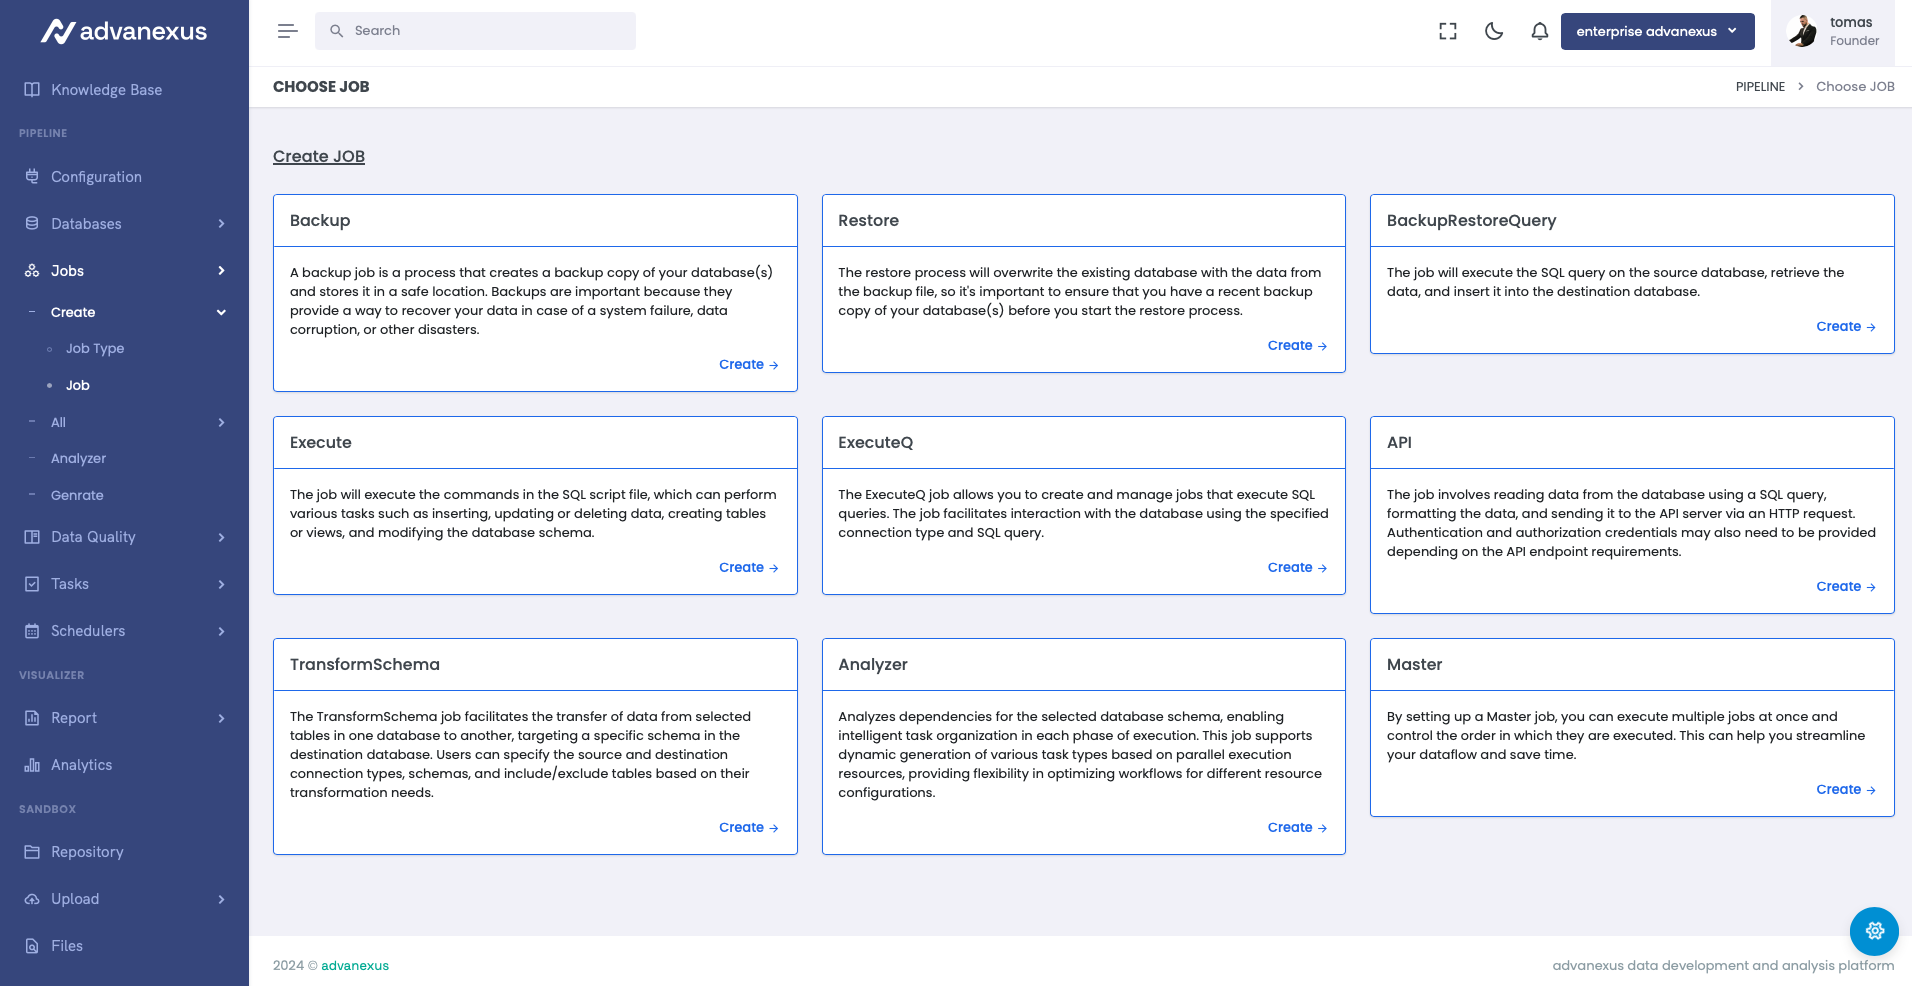Open tomas Founder profile menu

(x=1833, y=31)
